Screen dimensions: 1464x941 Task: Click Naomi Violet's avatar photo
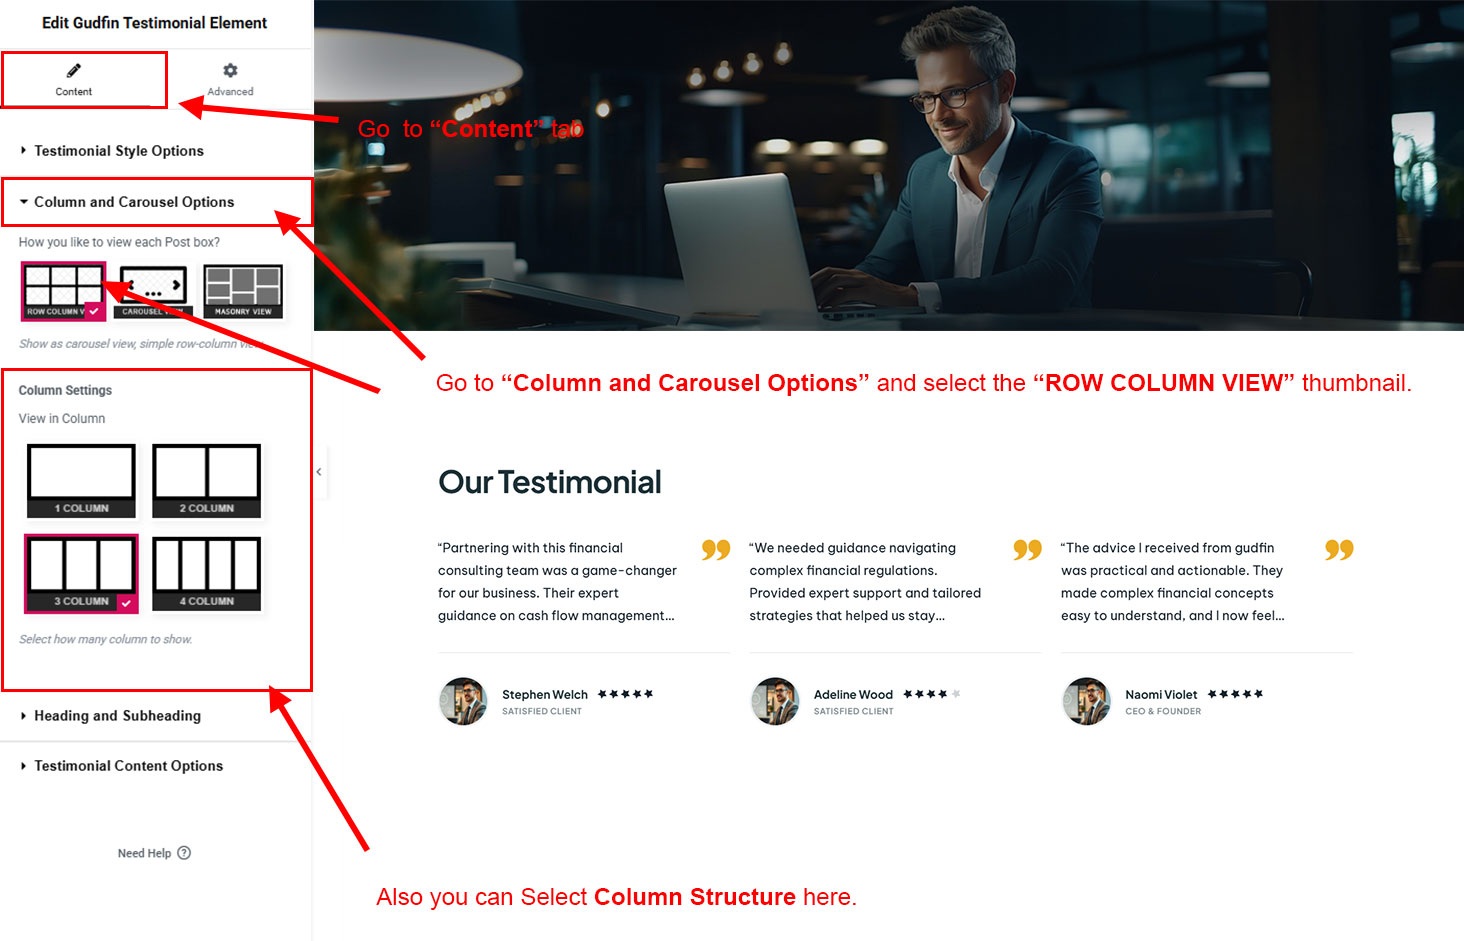pos(1086,701)
